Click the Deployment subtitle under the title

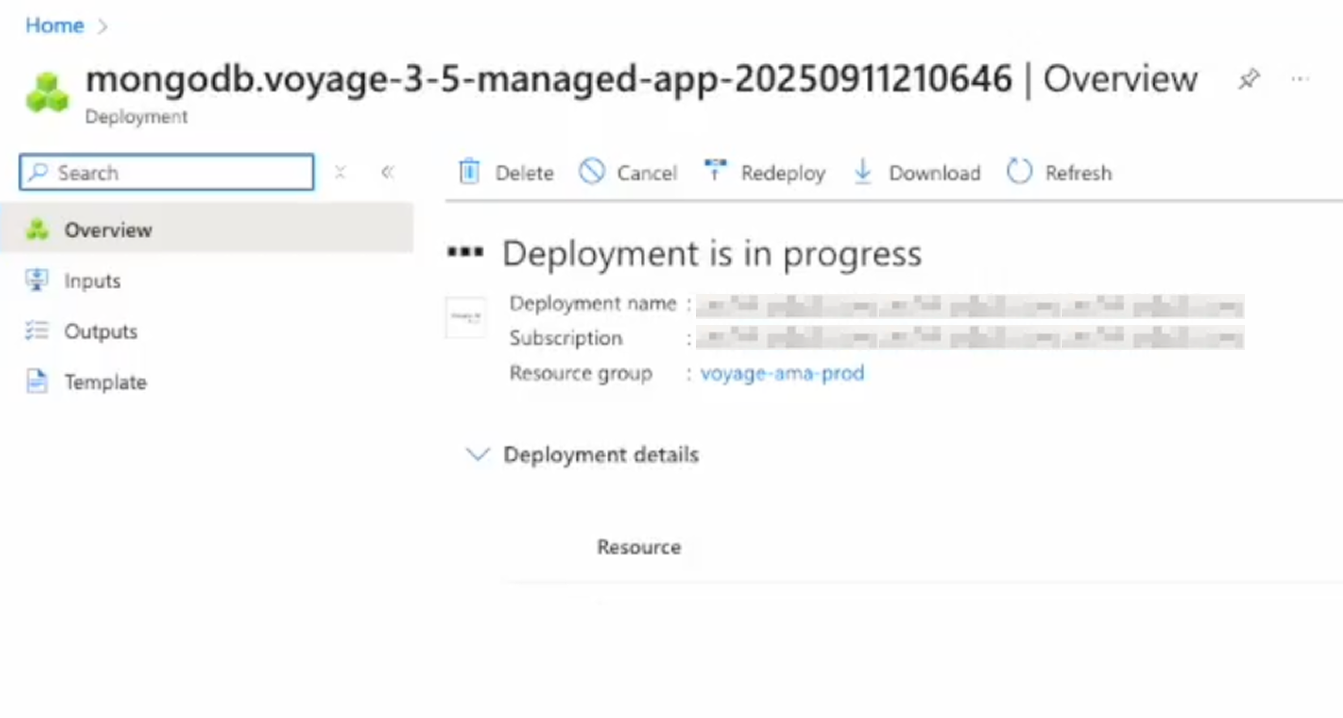[136, 117]
